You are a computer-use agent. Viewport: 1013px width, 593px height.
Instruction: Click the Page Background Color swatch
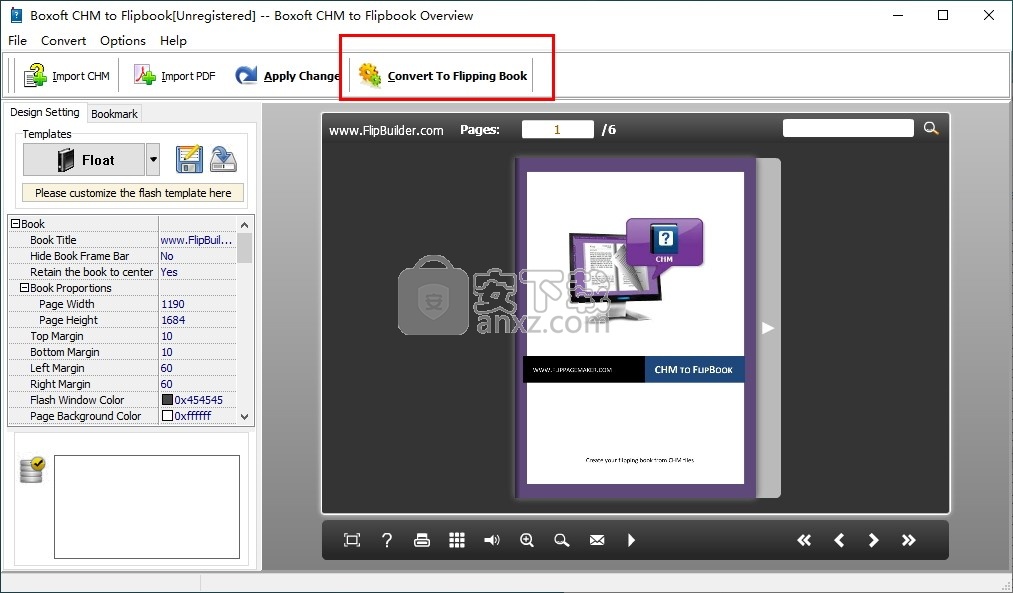coord(167,416)
